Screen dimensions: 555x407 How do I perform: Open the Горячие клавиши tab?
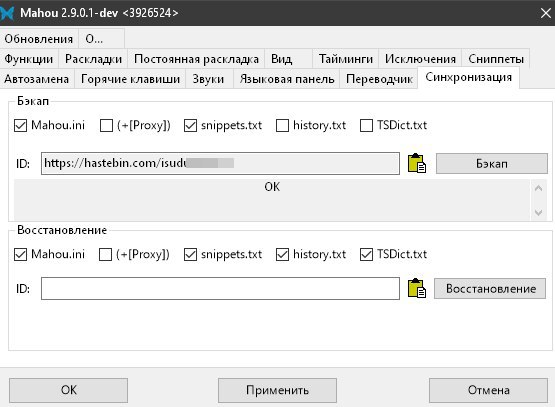pyautogui.click(x=130, y=79)
